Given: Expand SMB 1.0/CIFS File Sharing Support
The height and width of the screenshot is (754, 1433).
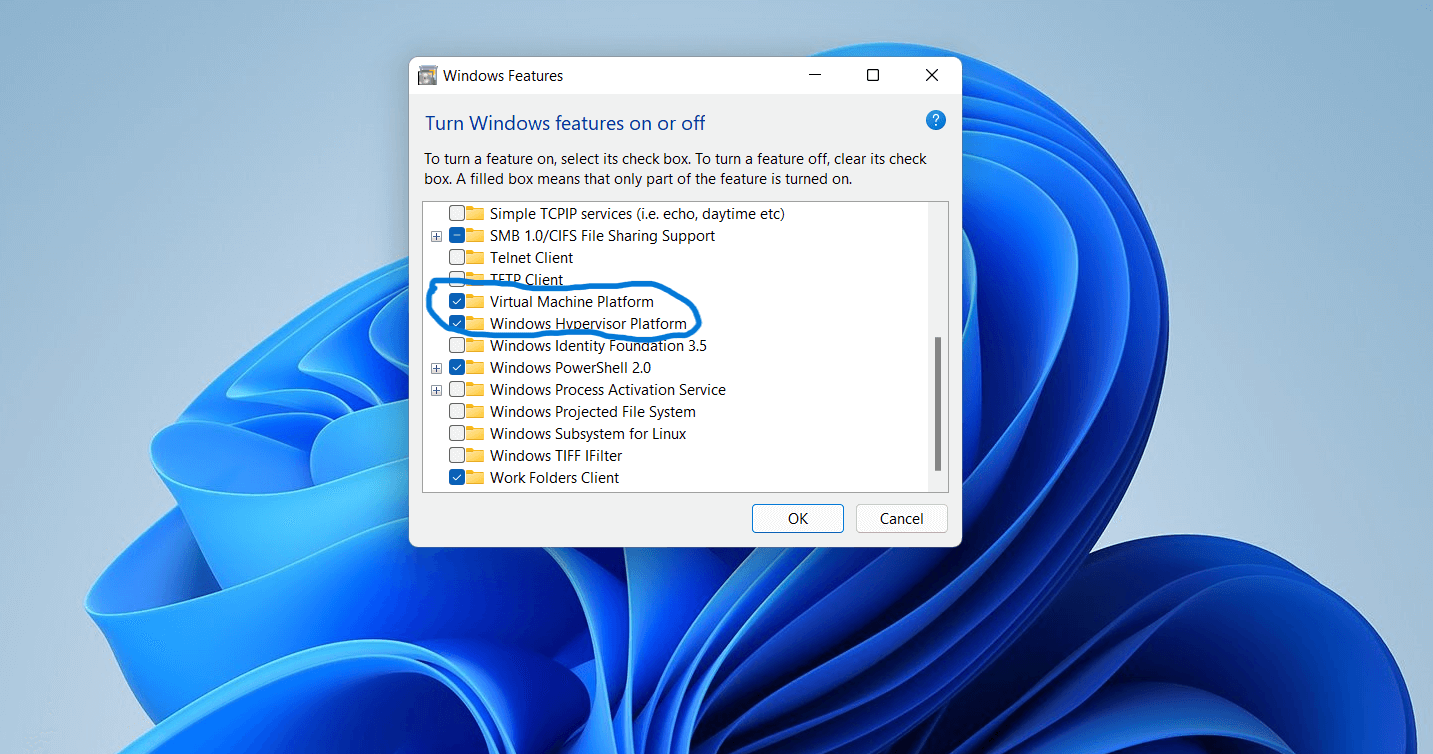Looking at the screenshot, I should [x=436, y=235].
